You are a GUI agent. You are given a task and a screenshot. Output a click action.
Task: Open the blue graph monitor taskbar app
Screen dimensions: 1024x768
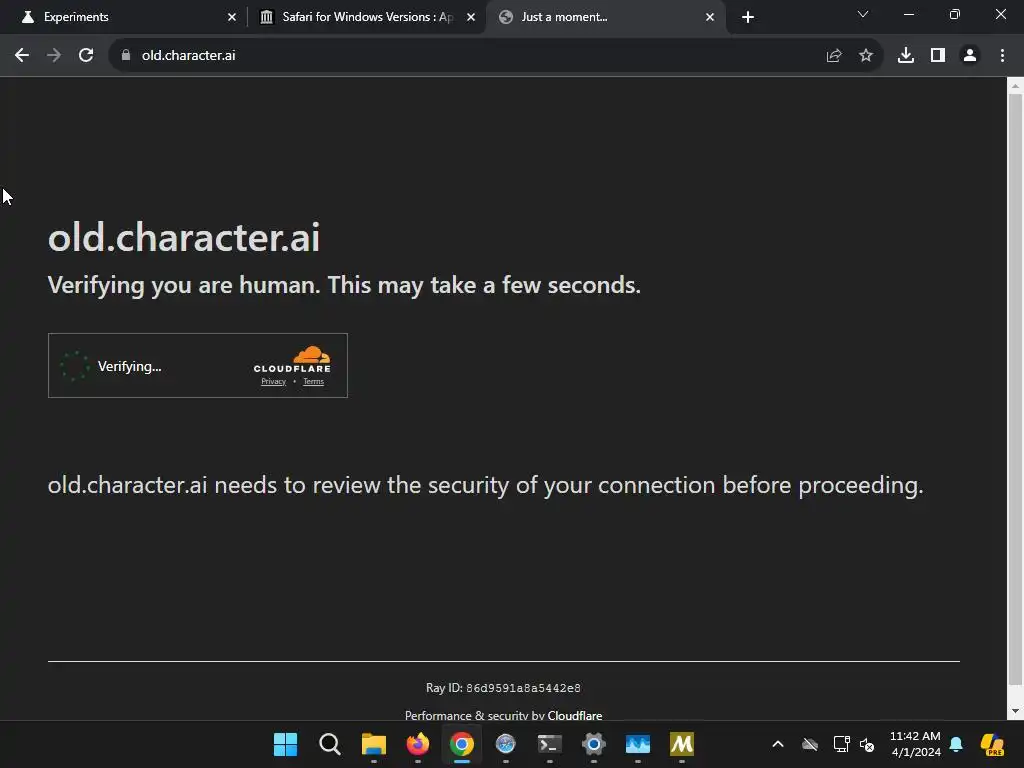637,744
